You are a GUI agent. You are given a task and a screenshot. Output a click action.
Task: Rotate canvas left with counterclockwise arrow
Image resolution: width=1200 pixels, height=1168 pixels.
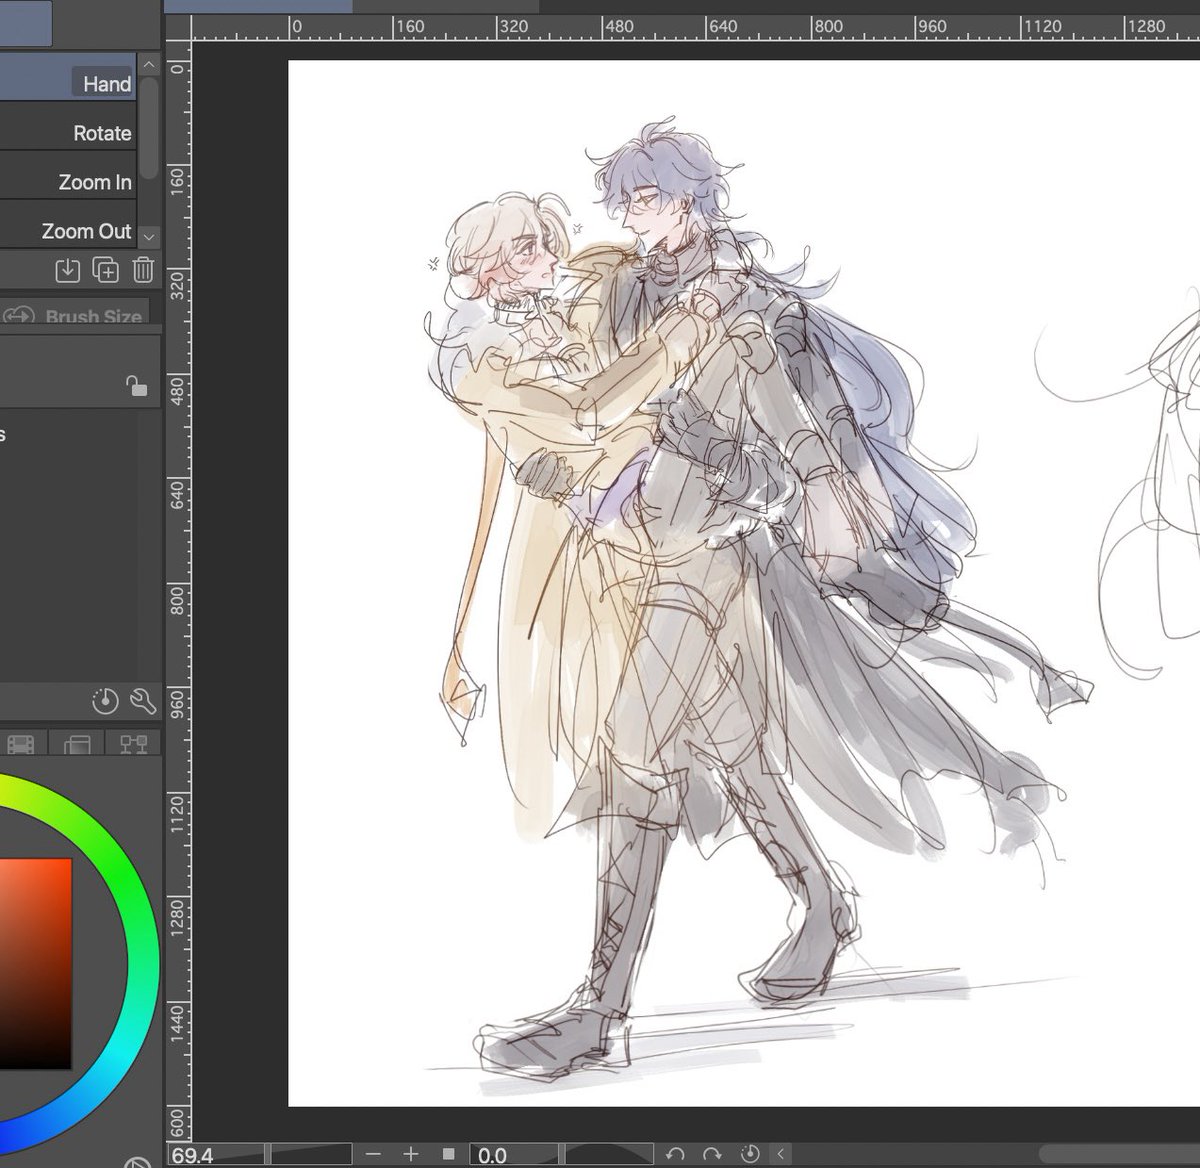pyautogui.click(x=675, y=1155)
